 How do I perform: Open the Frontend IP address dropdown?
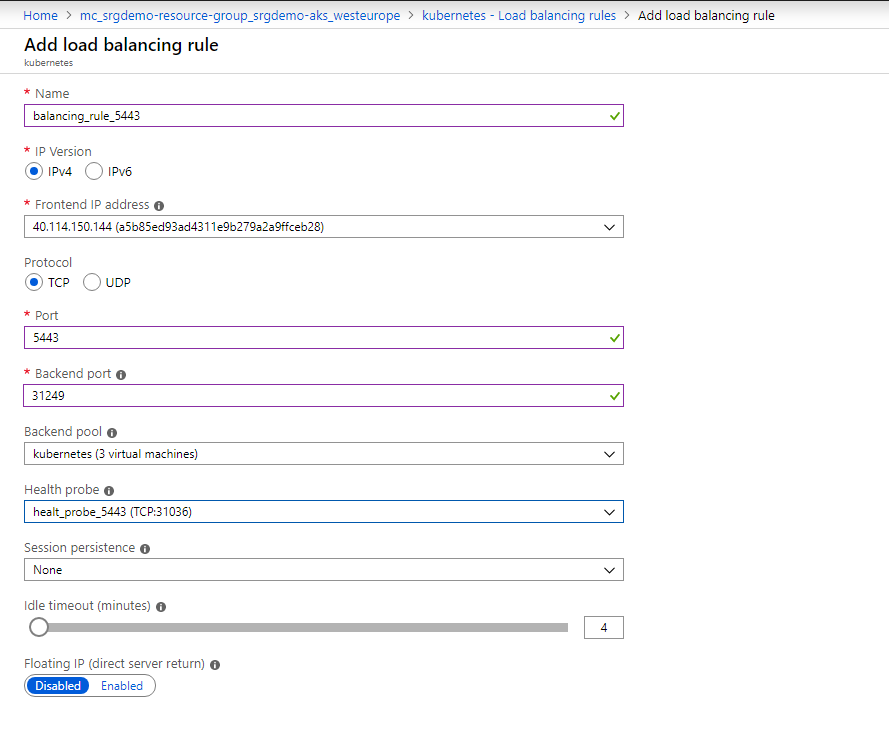pos(609,226)
